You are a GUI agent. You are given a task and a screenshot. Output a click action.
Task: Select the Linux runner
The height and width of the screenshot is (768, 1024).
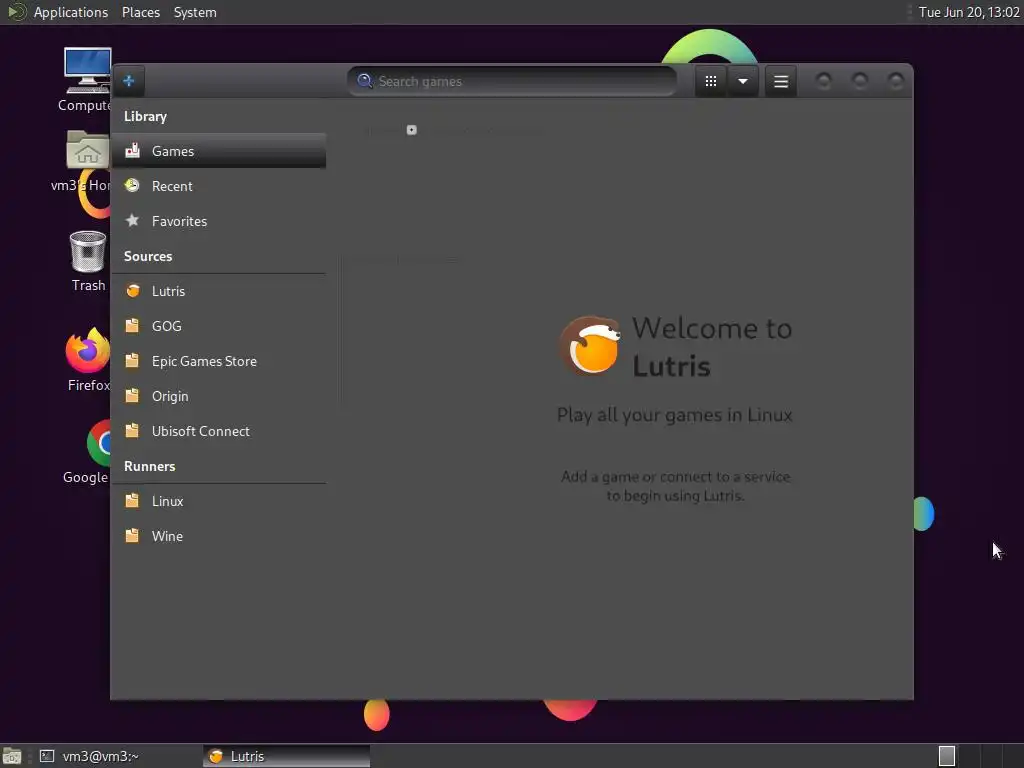pos(219,501)
